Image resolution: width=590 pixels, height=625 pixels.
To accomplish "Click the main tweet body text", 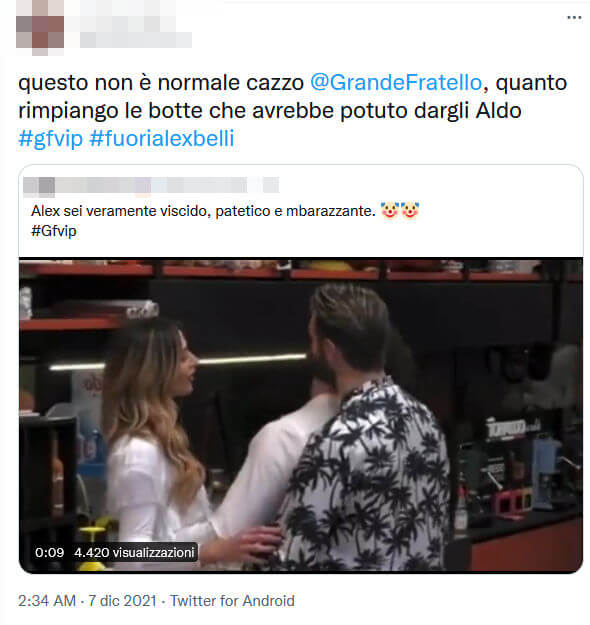I will tap(293, 110).
